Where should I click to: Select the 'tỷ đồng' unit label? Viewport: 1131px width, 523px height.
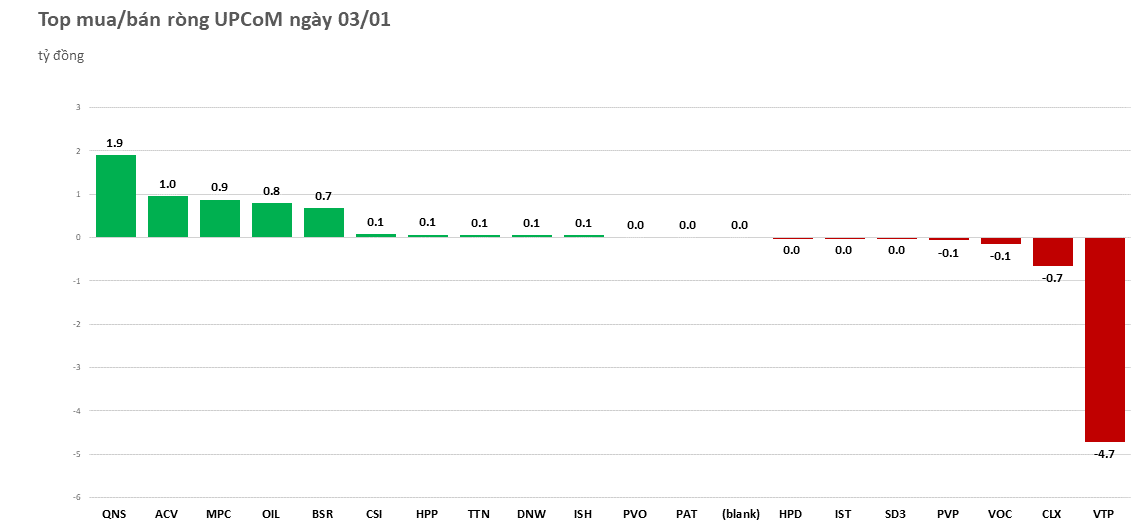point(61,55)
